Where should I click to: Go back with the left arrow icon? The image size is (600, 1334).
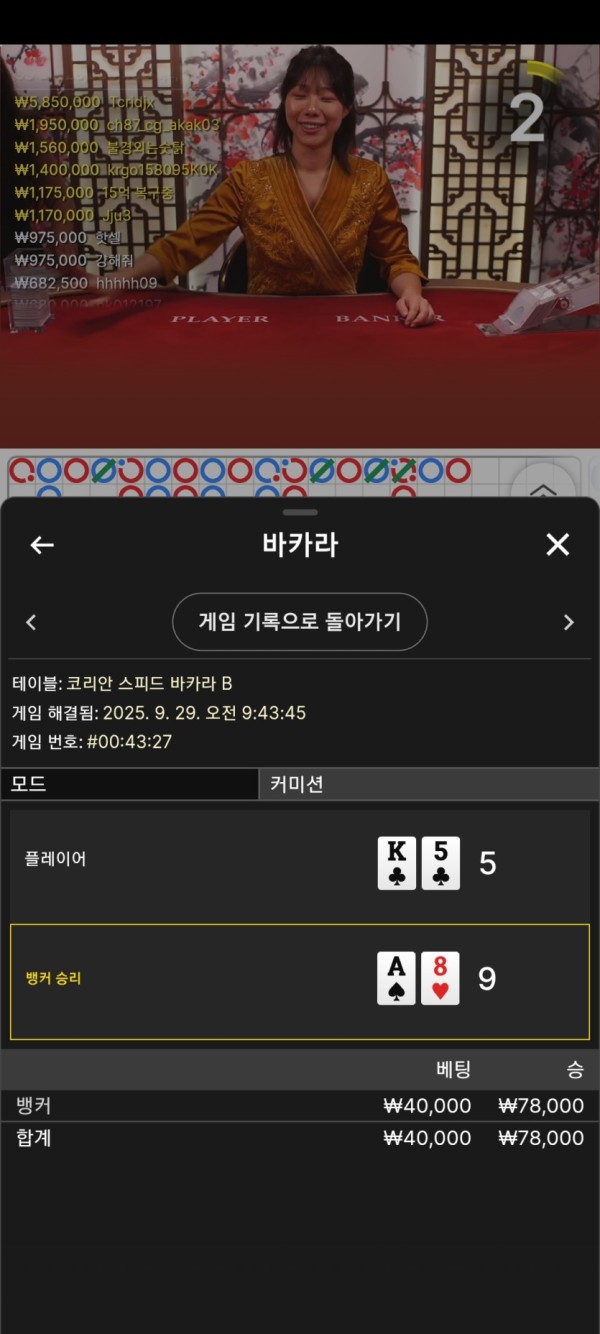pos(41,544)
